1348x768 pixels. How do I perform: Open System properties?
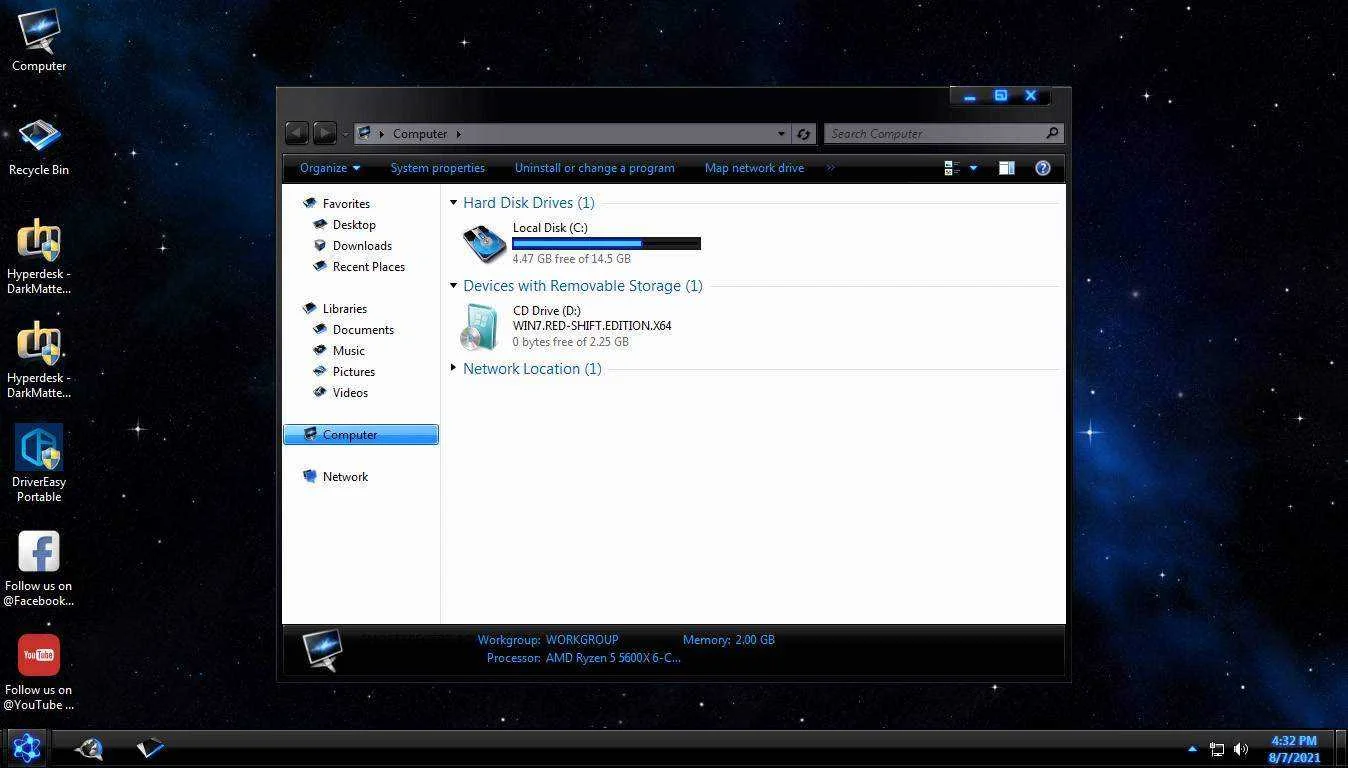pos(438,168)
